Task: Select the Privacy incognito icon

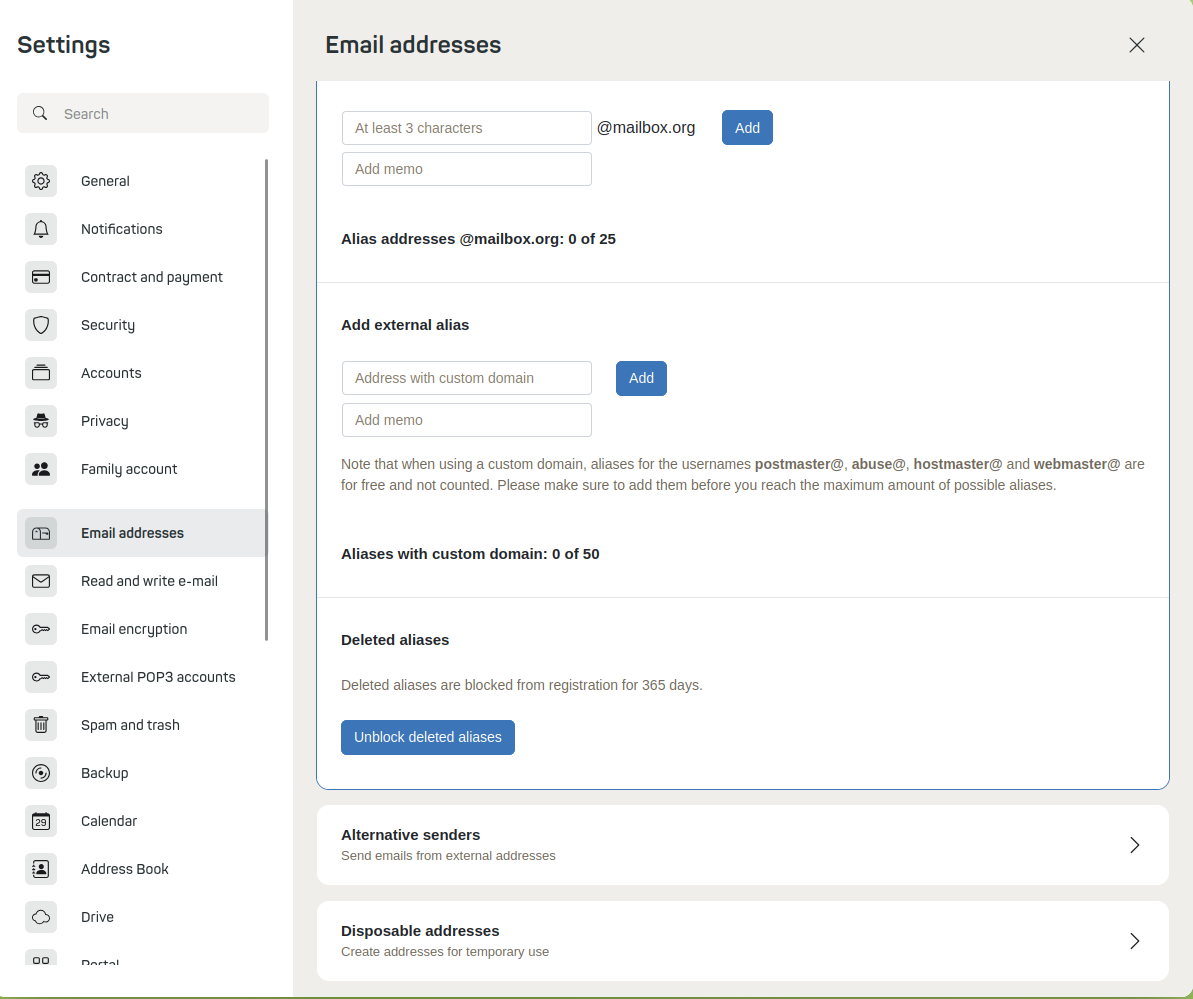Action: pos(41,421)
